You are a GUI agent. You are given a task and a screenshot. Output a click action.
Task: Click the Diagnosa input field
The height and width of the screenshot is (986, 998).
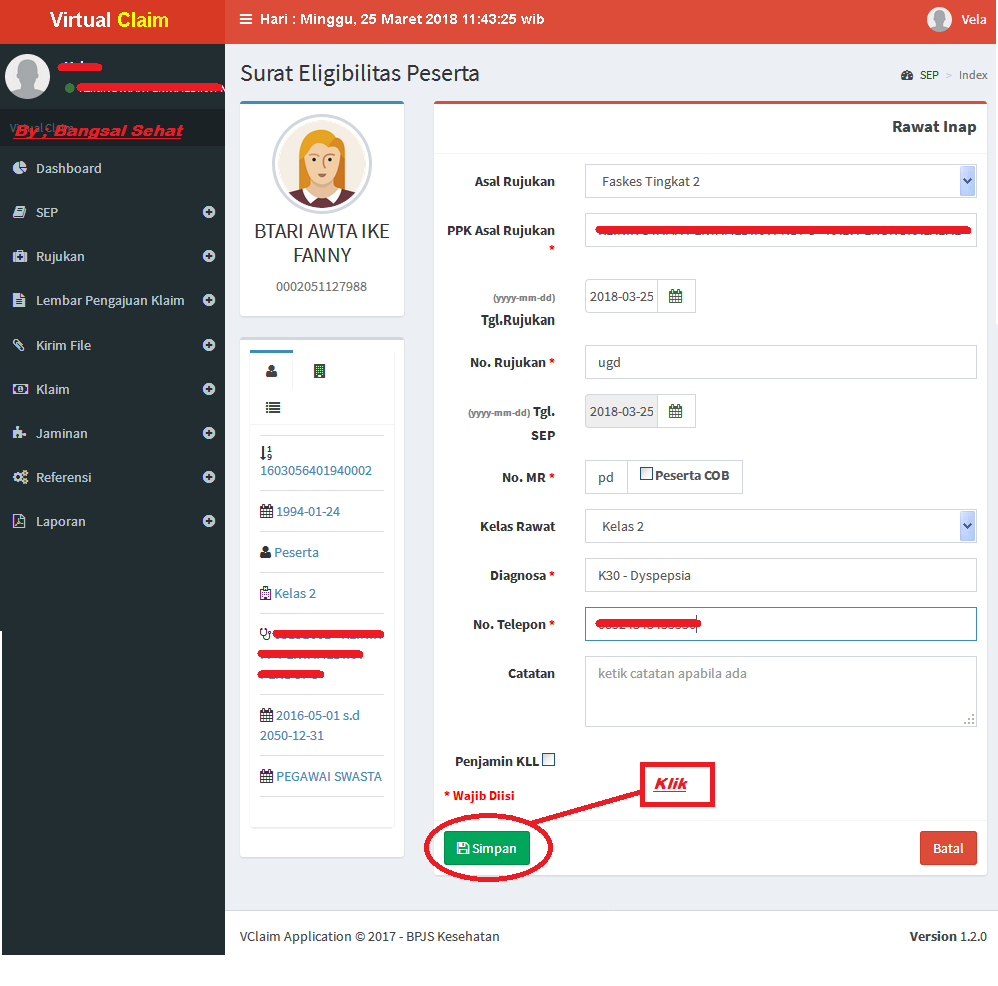(x=780, y=575)
